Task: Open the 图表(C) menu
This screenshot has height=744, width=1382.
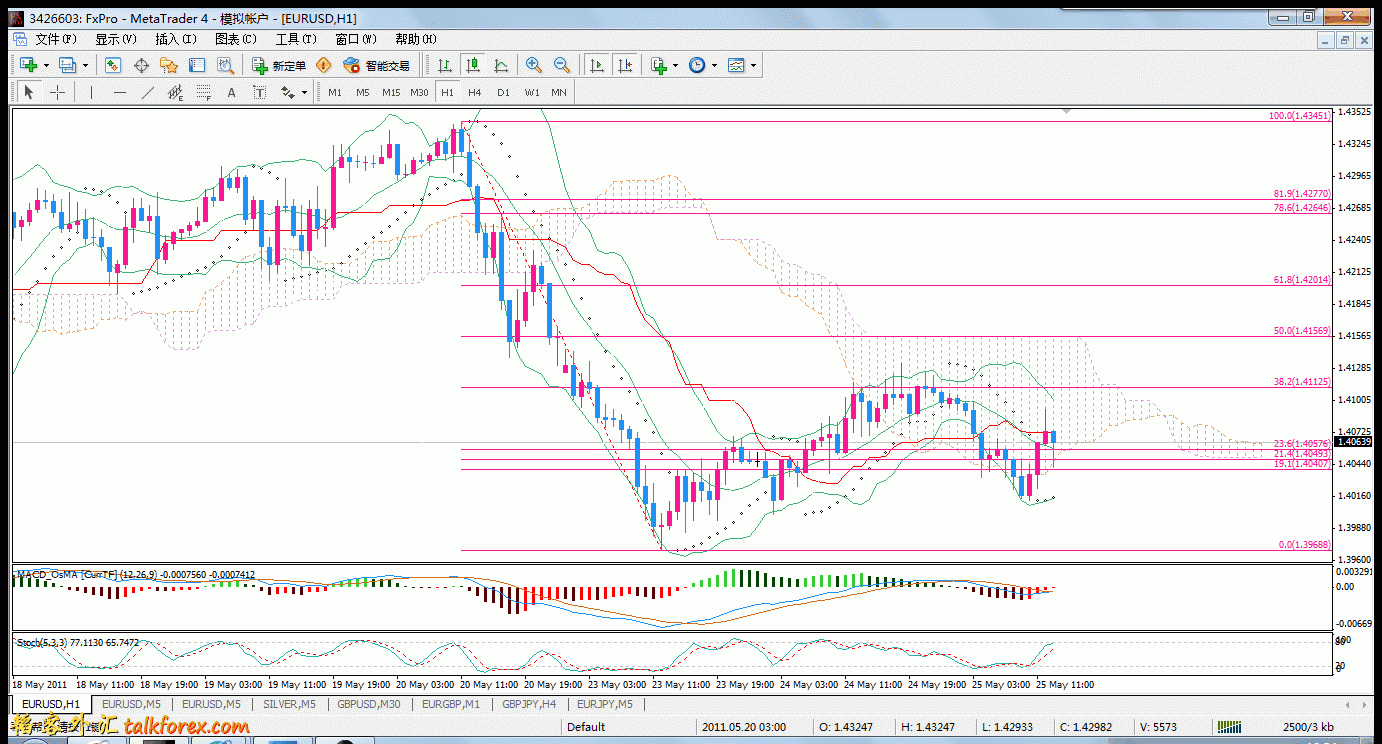Action: point(236,39)
